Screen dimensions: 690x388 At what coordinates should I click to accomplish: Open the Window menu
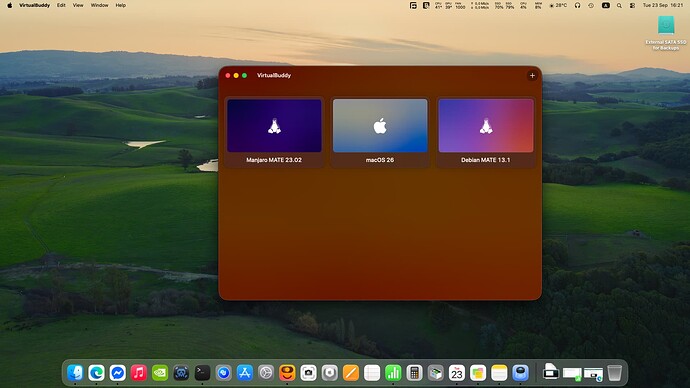[99, 5]
